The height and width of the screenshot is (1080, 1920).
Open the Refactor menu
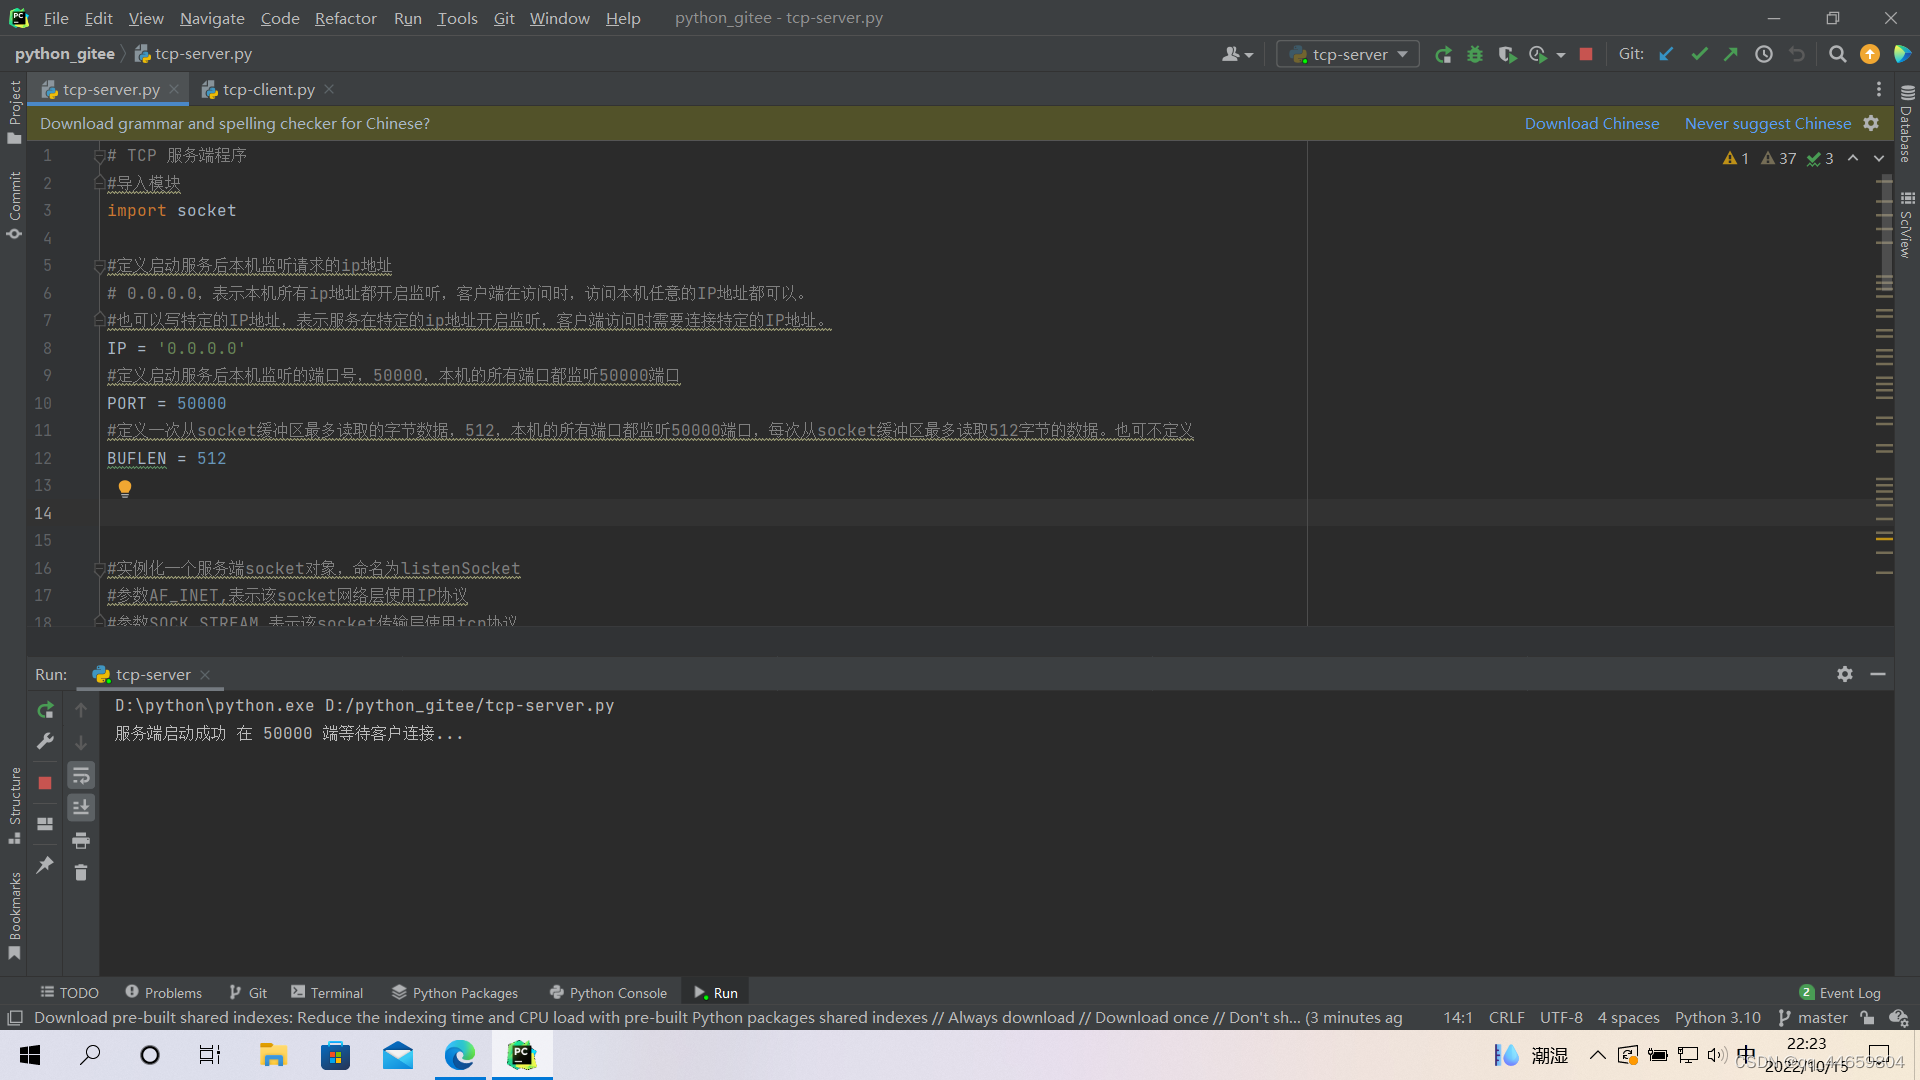tap(345, 18)
